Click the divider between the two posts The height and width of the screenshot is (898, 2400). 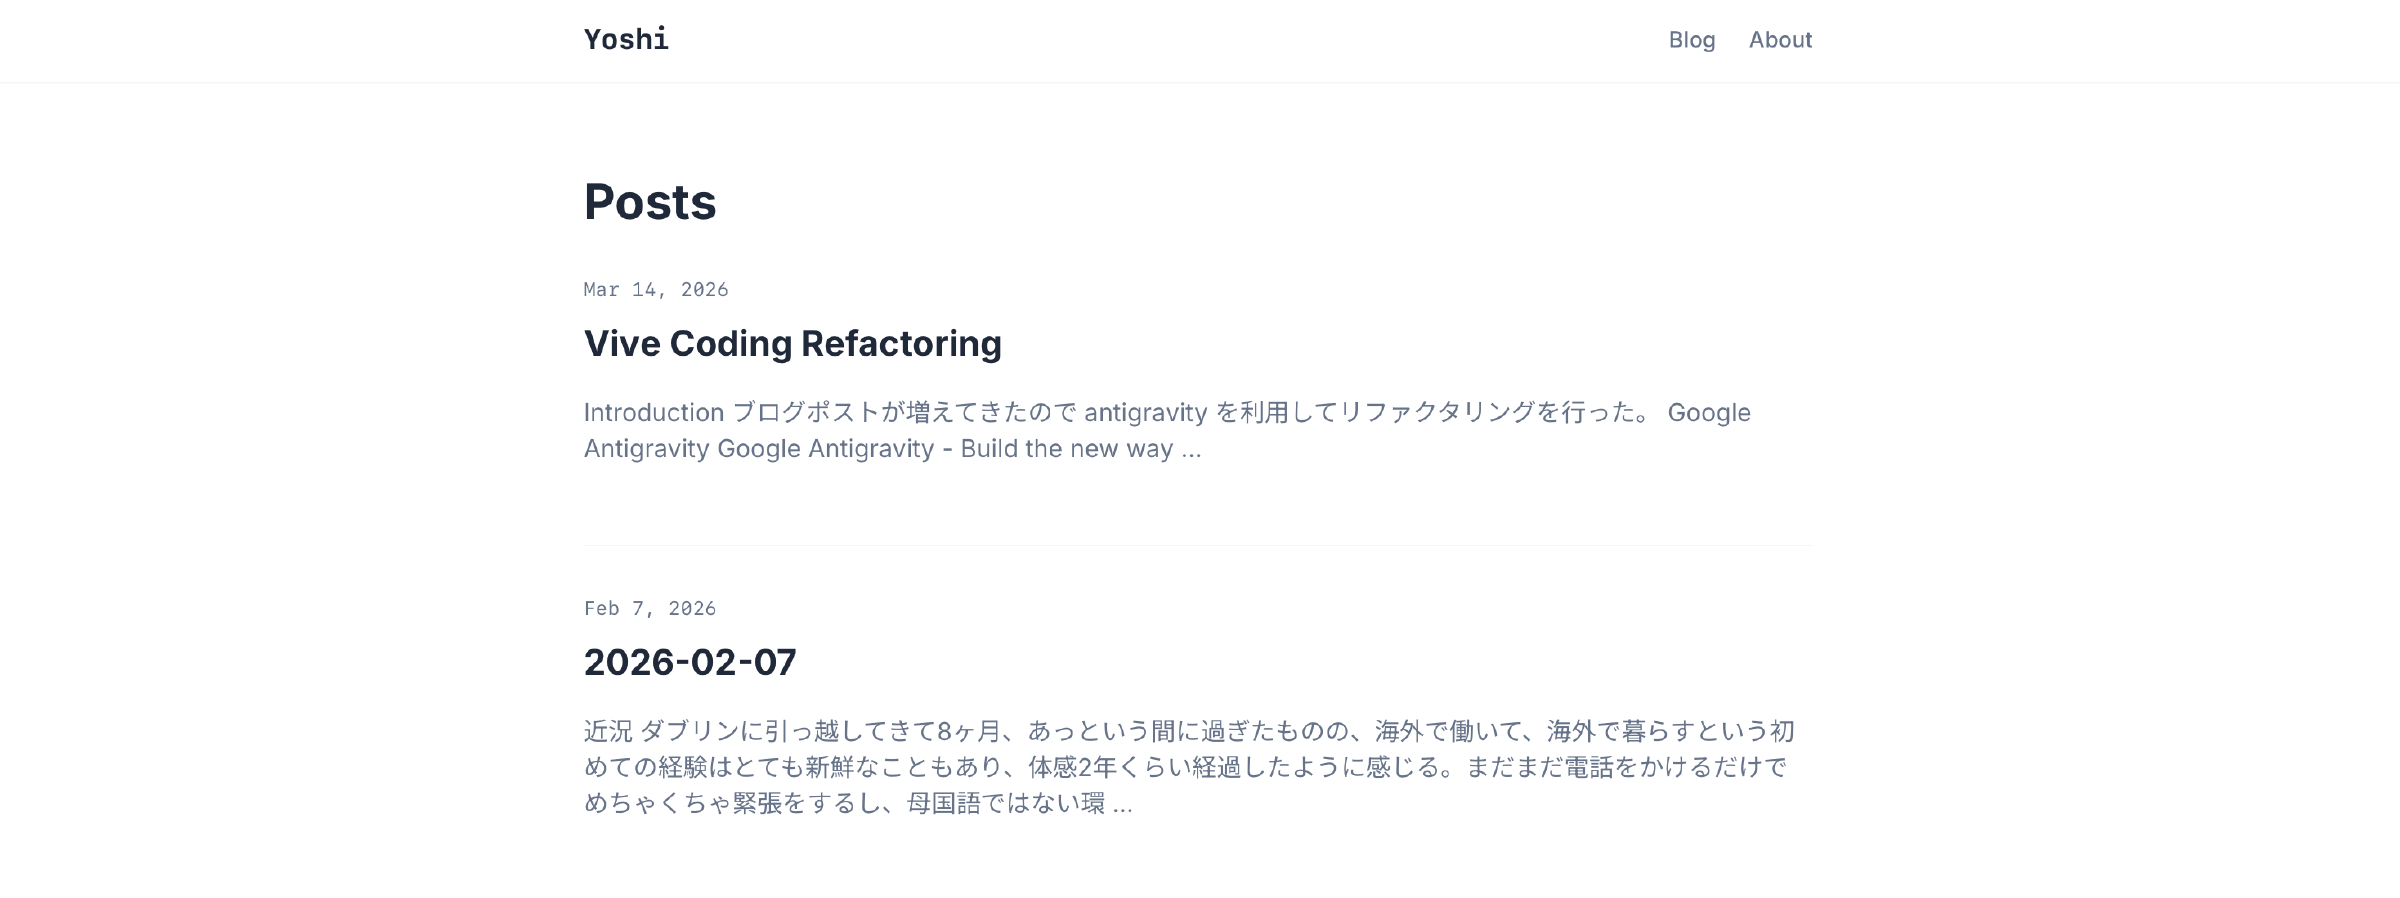click(x=1198, y=545)
